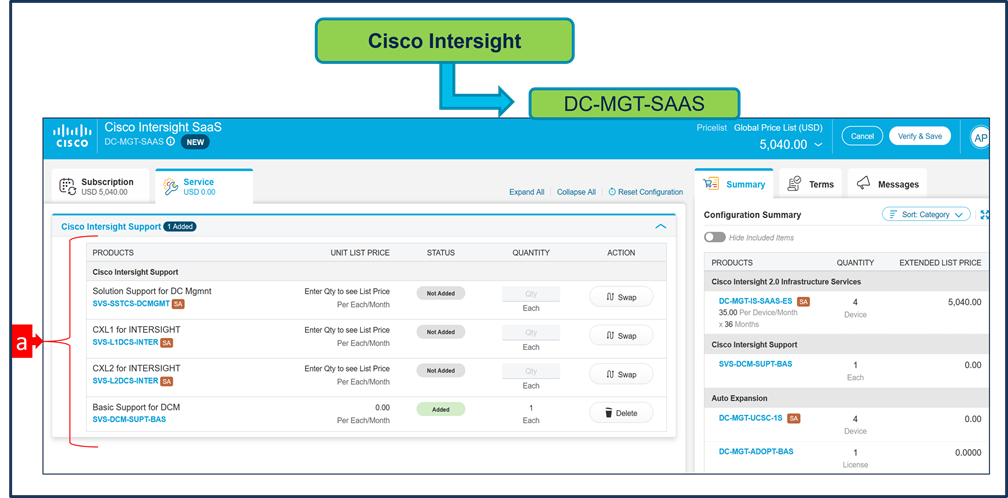Open SVS-L2DCS-INTER product link
1008x498 pixels.
pyautogui.click(x=125, y=381)
